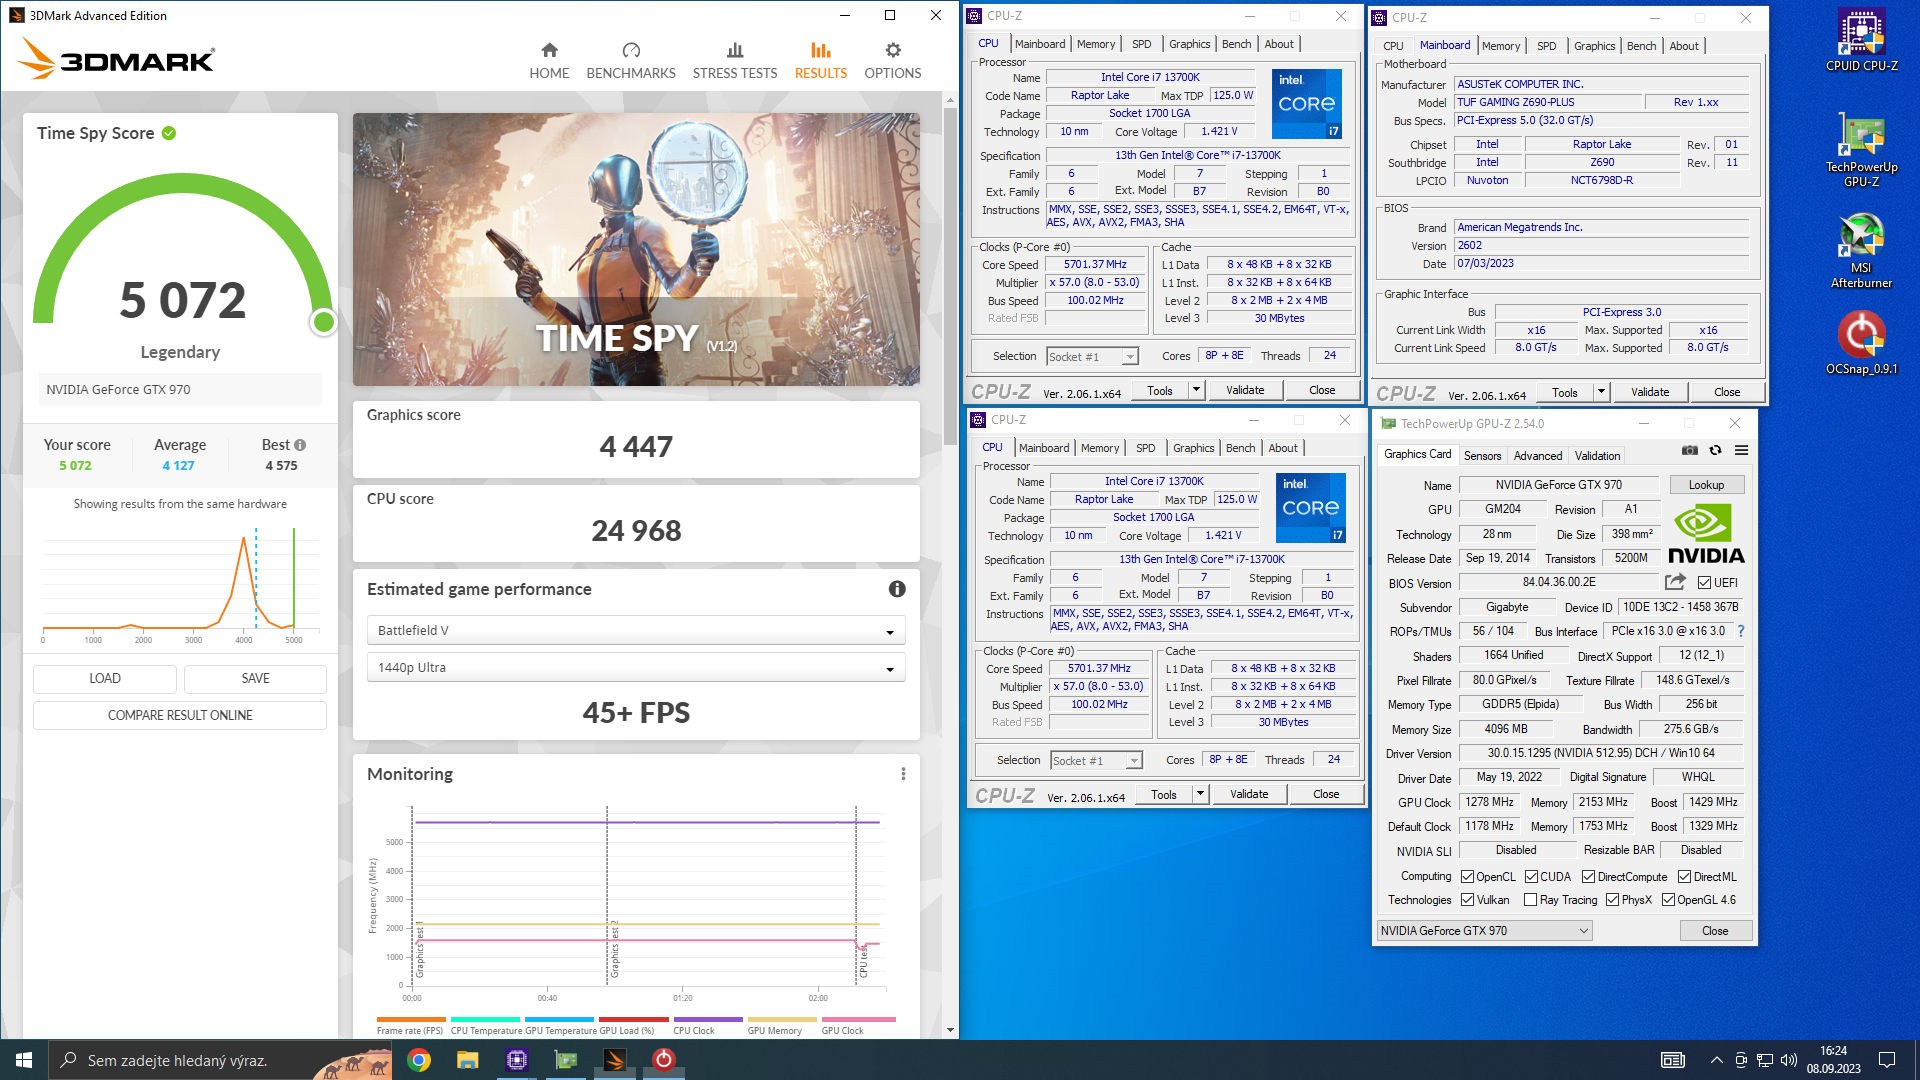Click the SAVE button in 3DMark

click(x=255, y=679)
